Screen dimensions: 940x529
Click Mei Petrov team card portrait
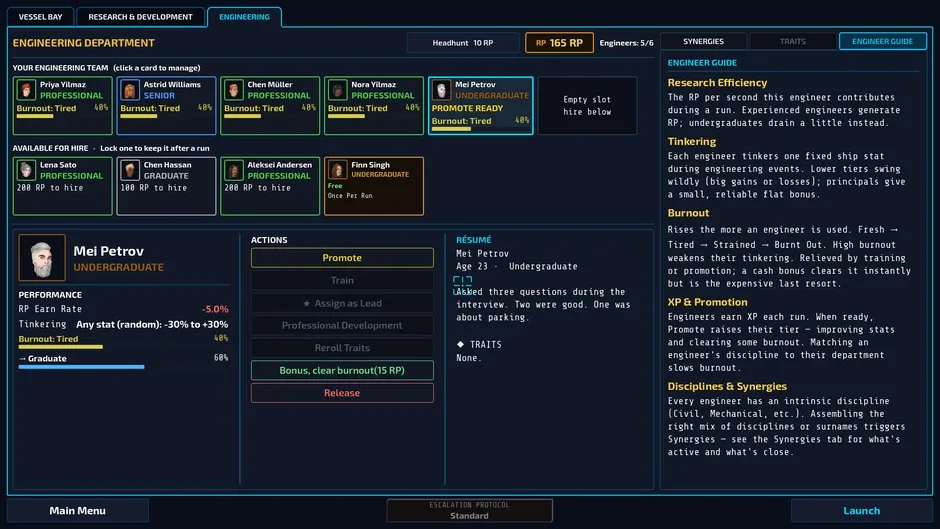441,90
